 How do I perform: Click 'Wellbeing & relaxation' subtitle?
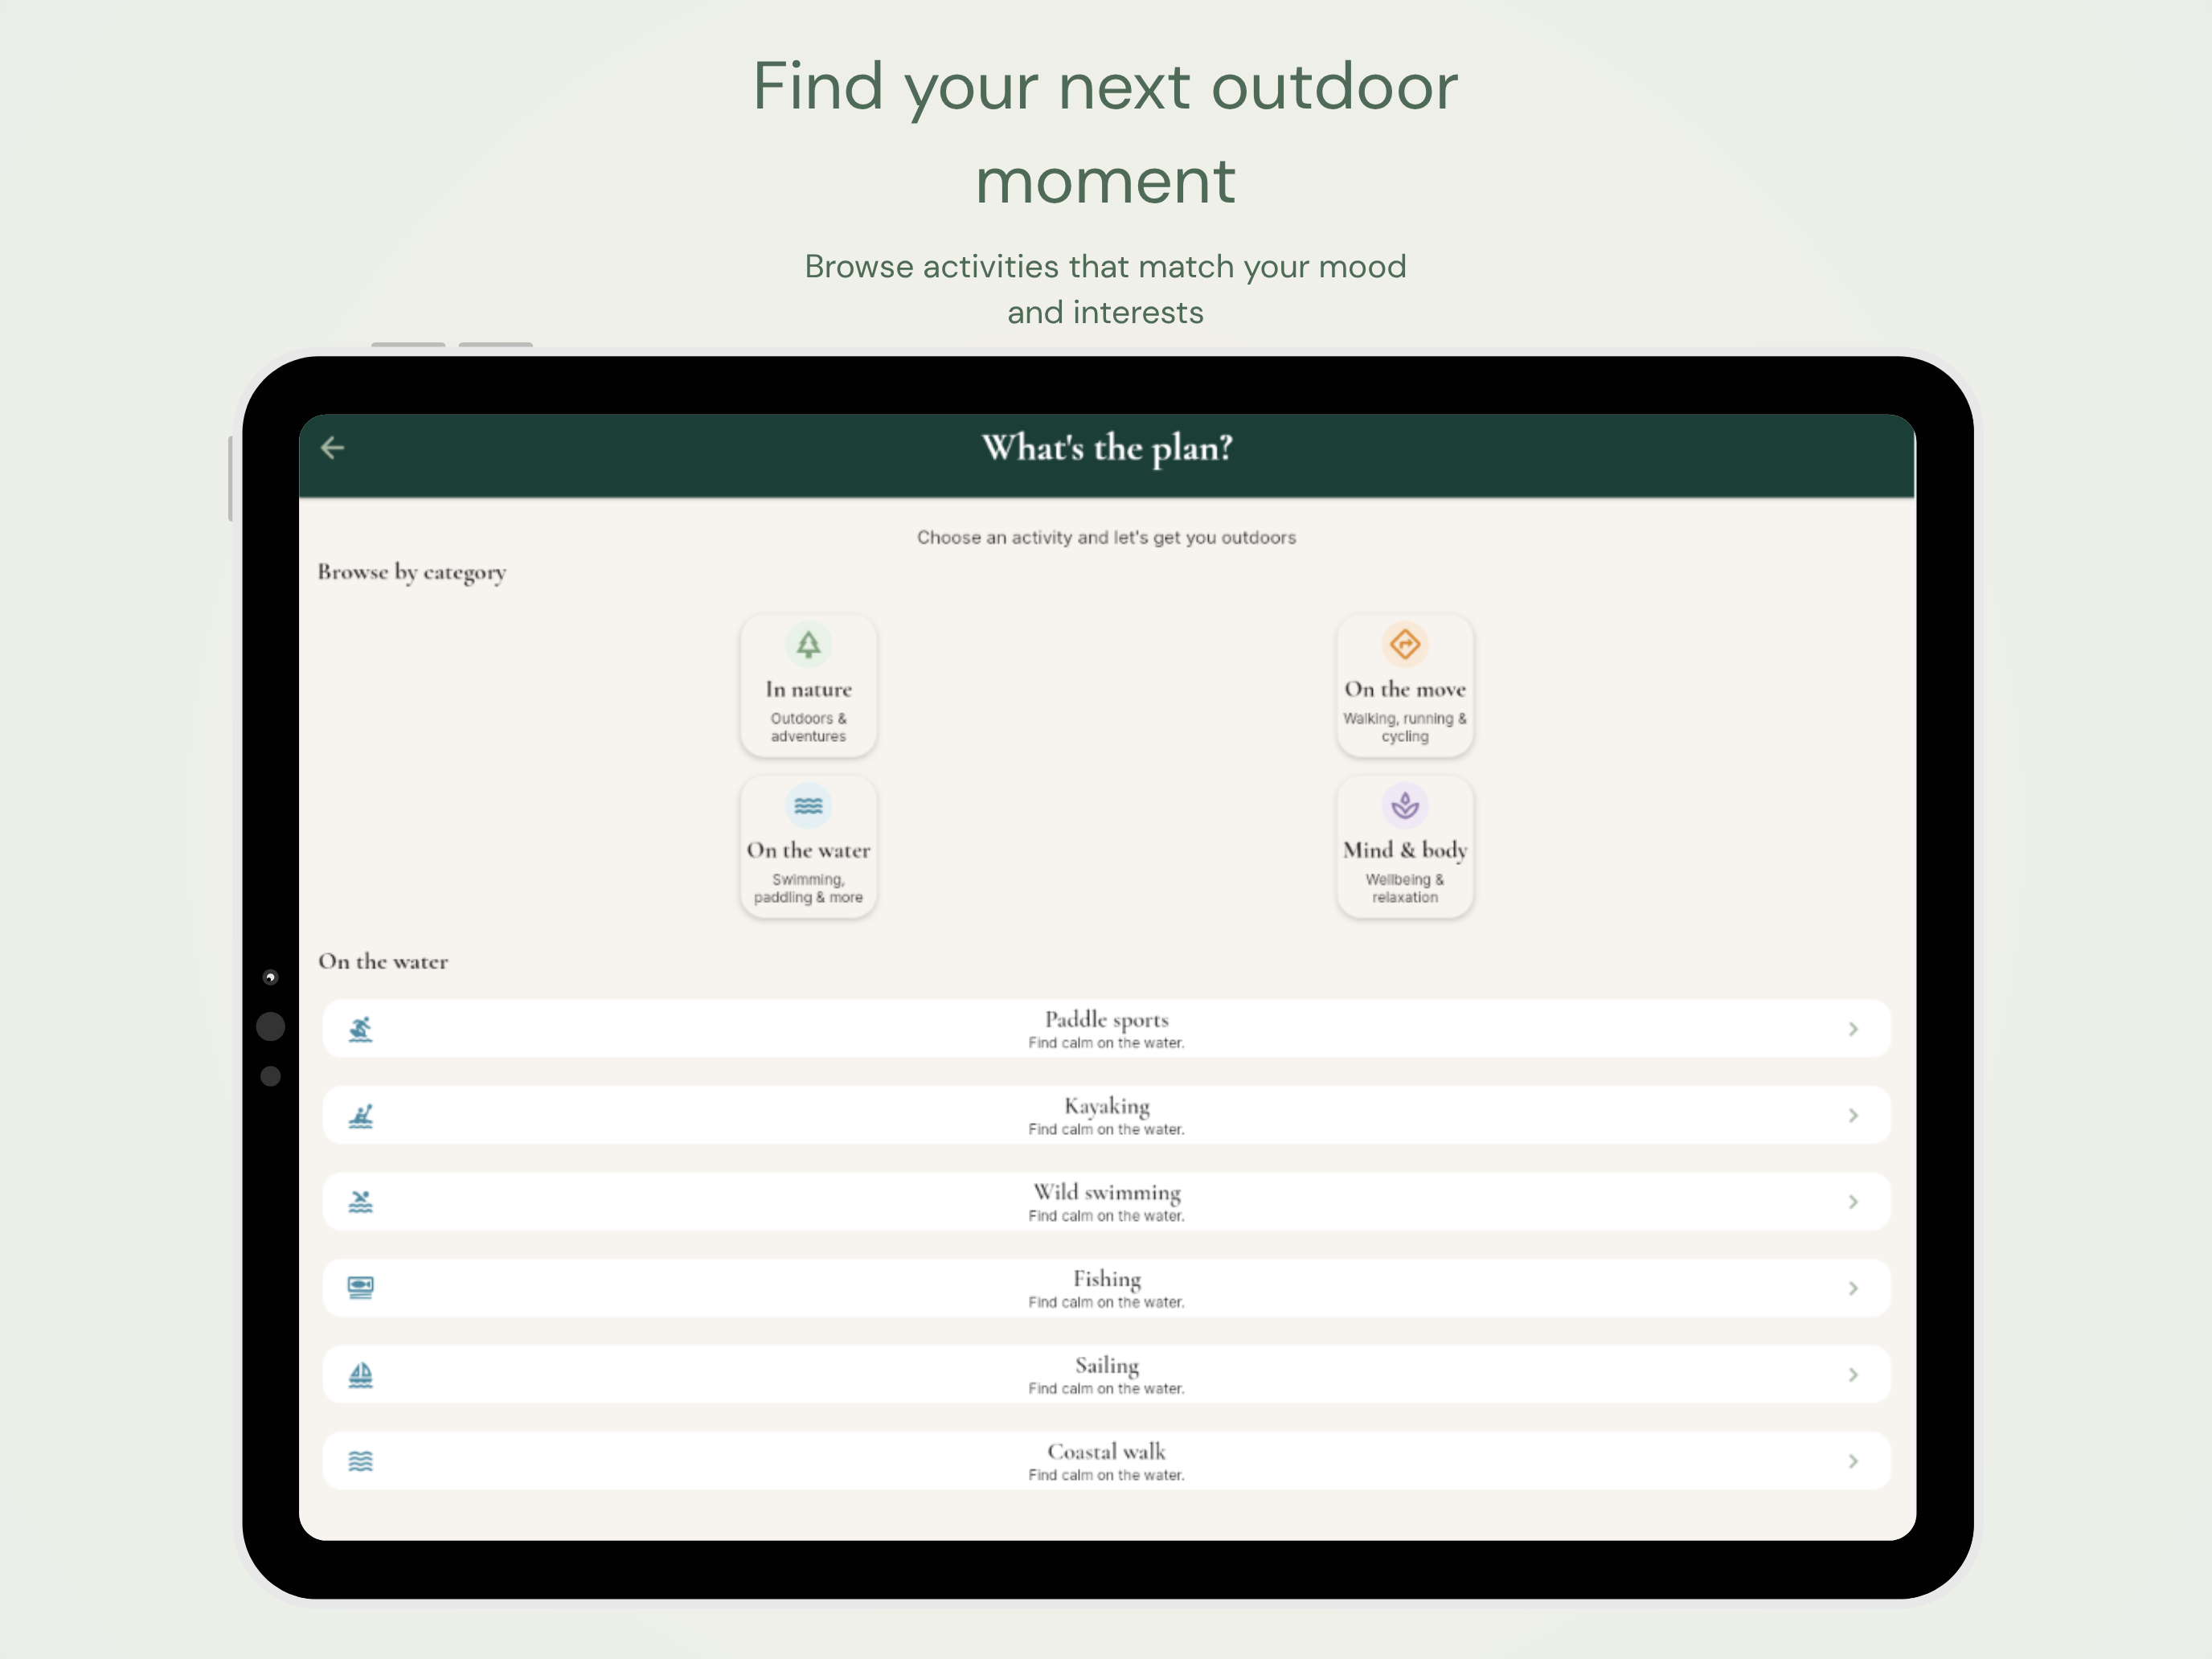[x=1405, y=888]
